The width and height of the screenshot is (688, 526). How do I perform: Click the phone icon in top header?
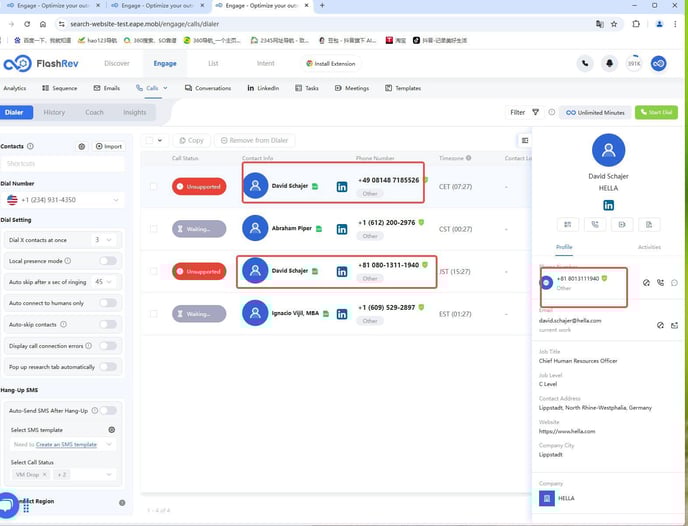585,64
